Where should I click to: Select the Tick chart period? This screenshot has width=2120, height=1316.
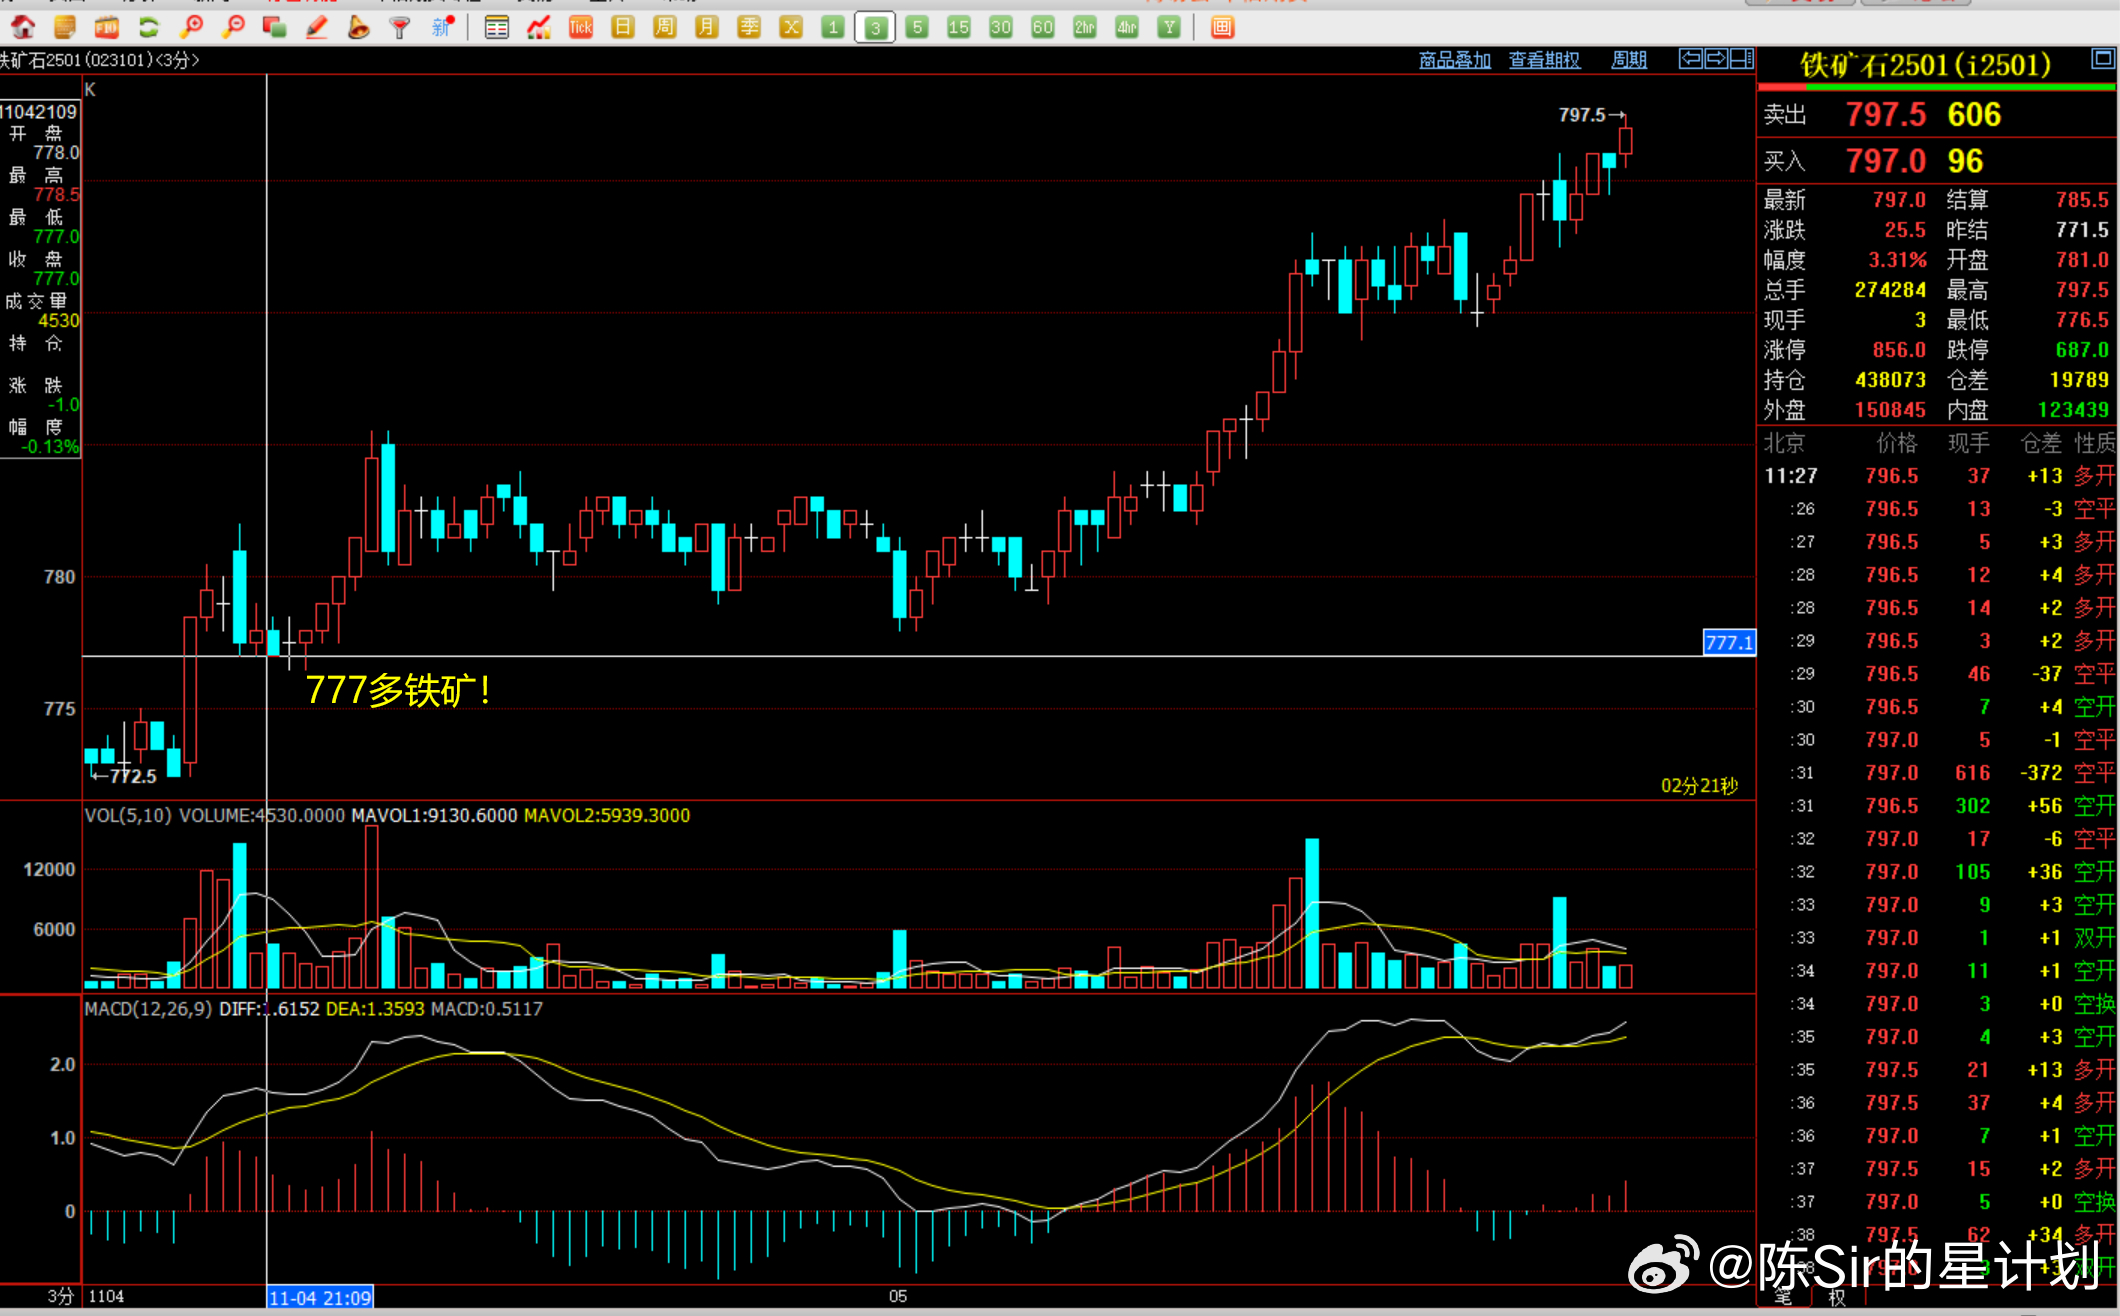(580, 27)
